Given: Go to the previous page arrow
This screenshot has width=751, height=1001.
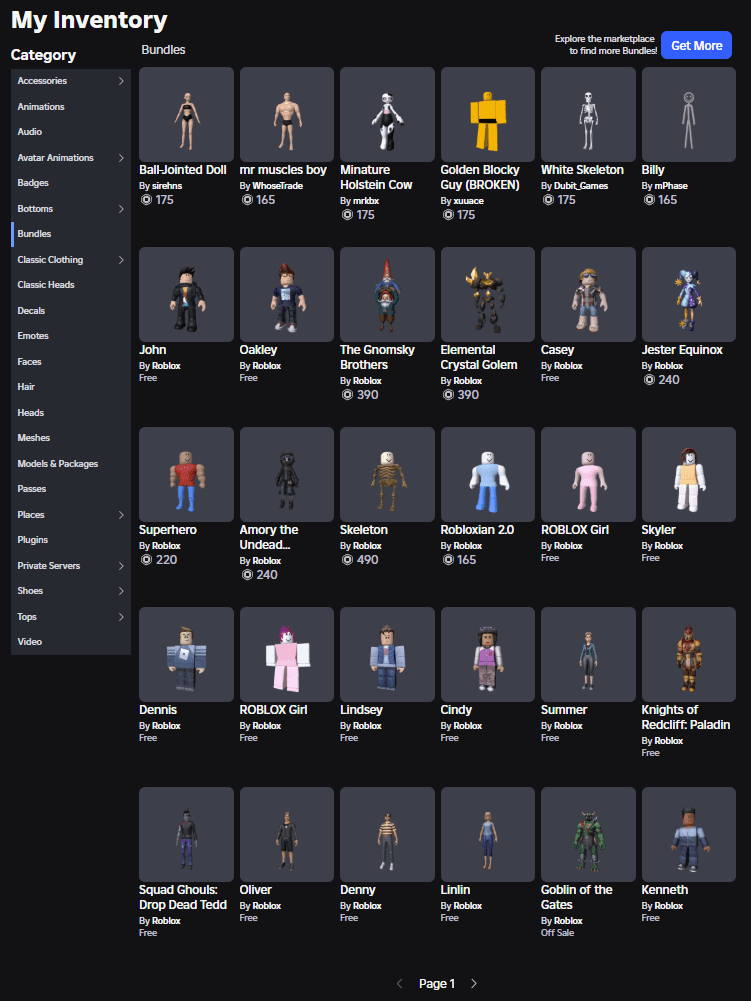Looking at the screenshot, I should click(400, 984).
